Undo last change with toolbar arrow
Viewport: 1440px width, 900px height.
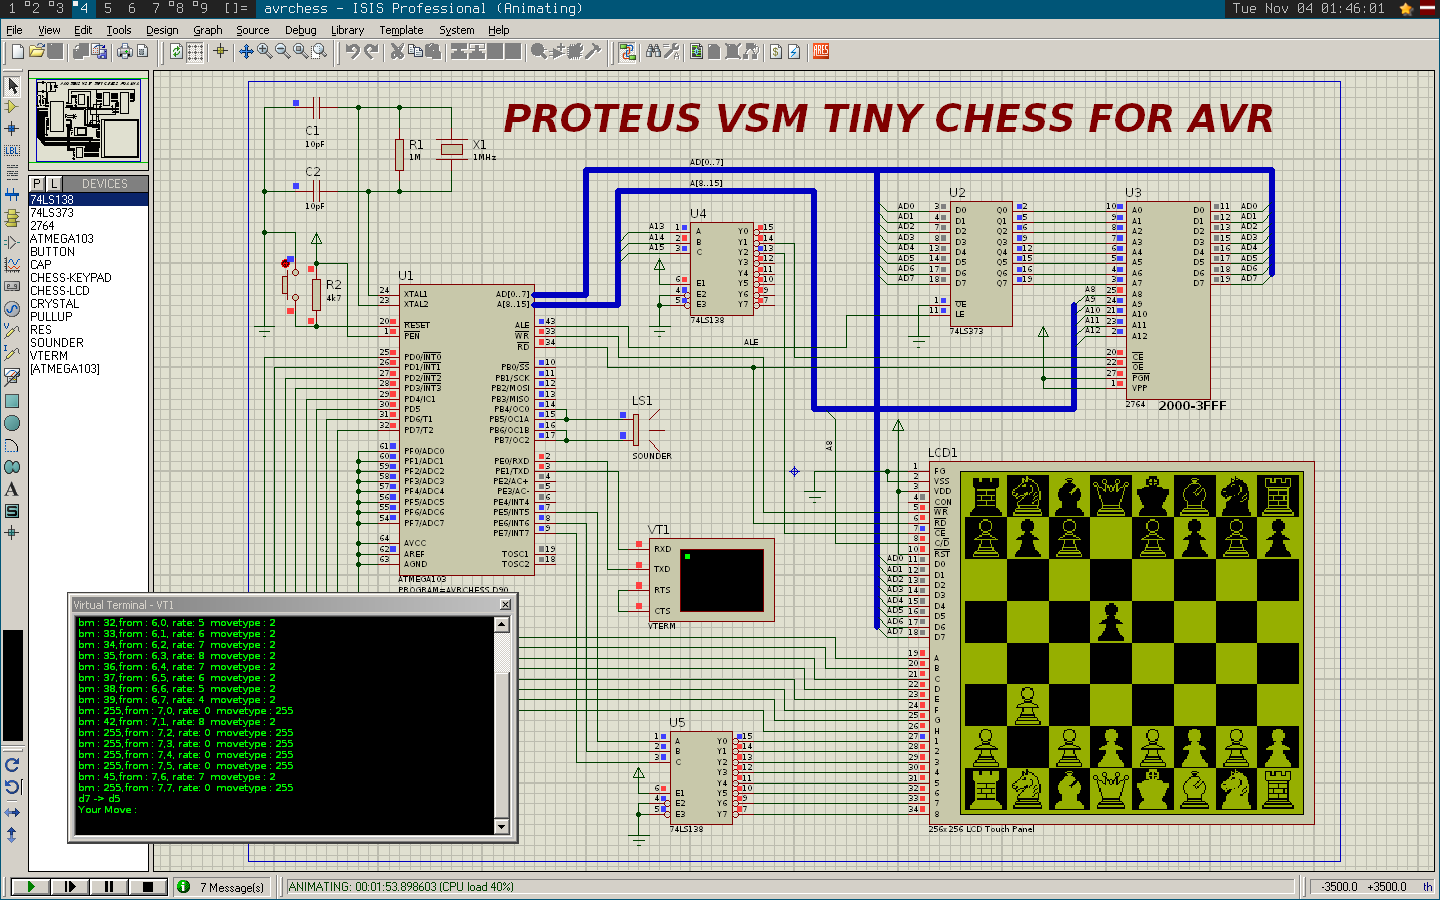pos(352,51)
